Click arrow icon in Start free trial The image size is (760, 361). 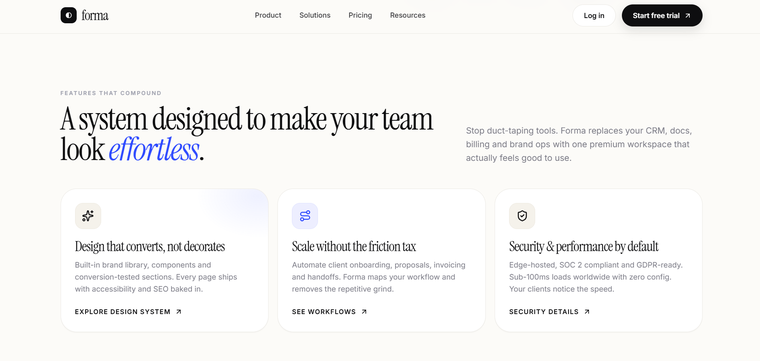click(687, 16)
